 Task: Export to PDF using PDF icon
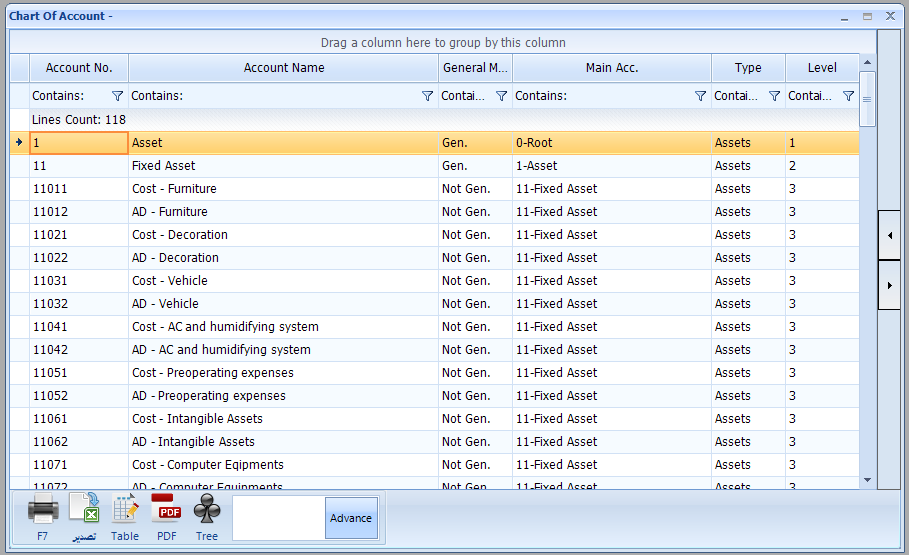tap(166, 510)
